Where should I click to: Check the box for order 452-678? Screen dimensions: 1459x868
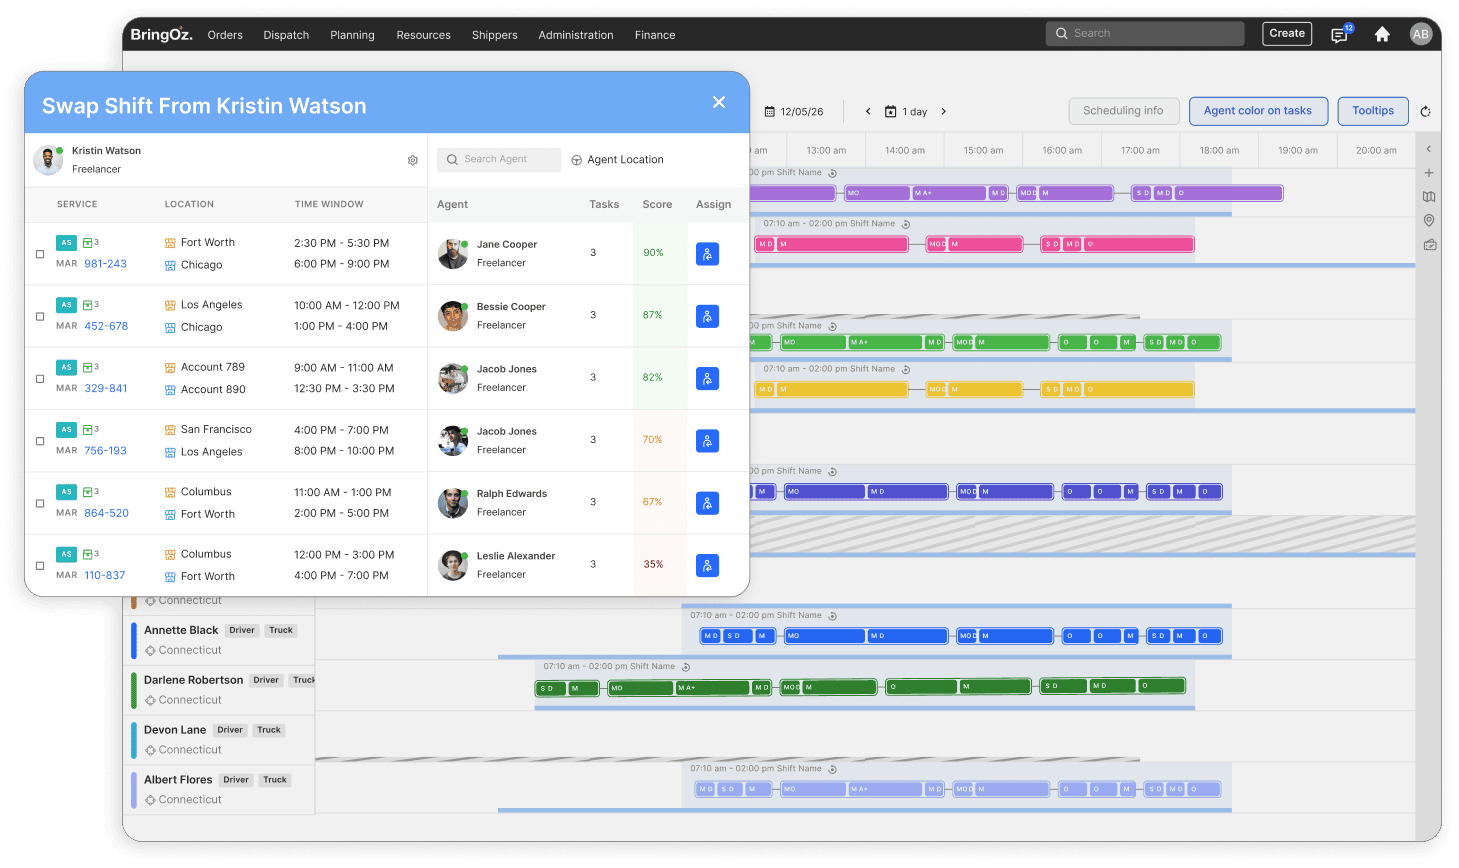pyautogui.click(x=40, y=316)
